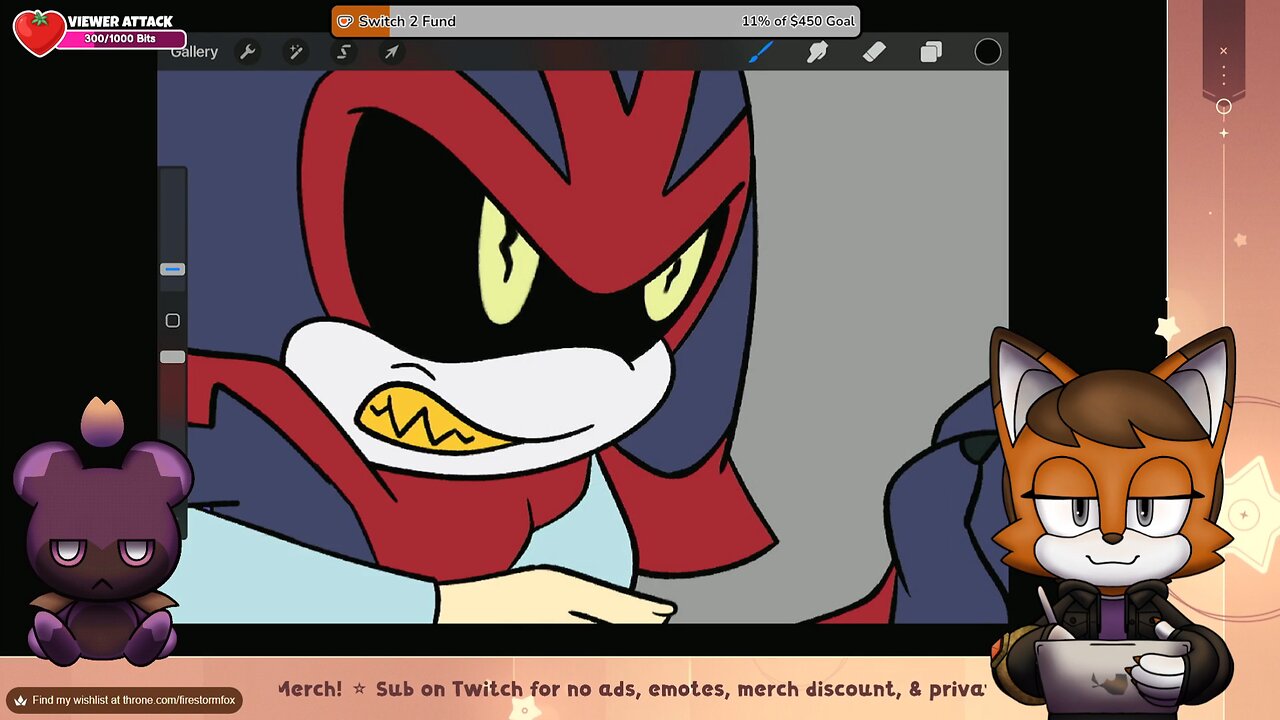Select the Brush tool
1280x720 pixels.
tap(761, 52)
